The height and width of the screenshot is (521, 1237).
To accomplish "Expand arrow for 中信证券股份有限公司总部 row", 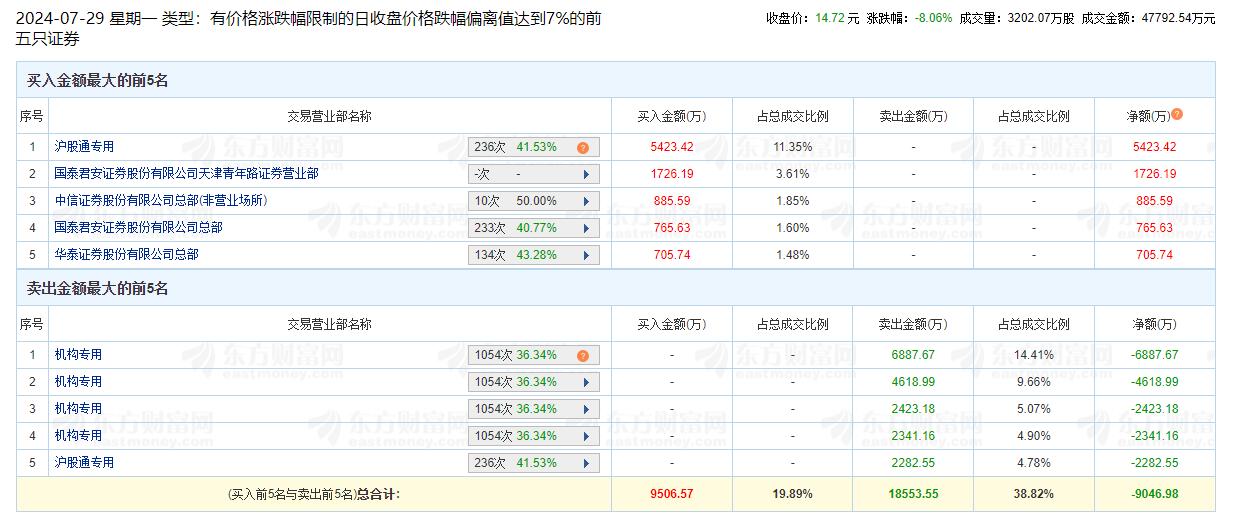I will coord(586,201).
